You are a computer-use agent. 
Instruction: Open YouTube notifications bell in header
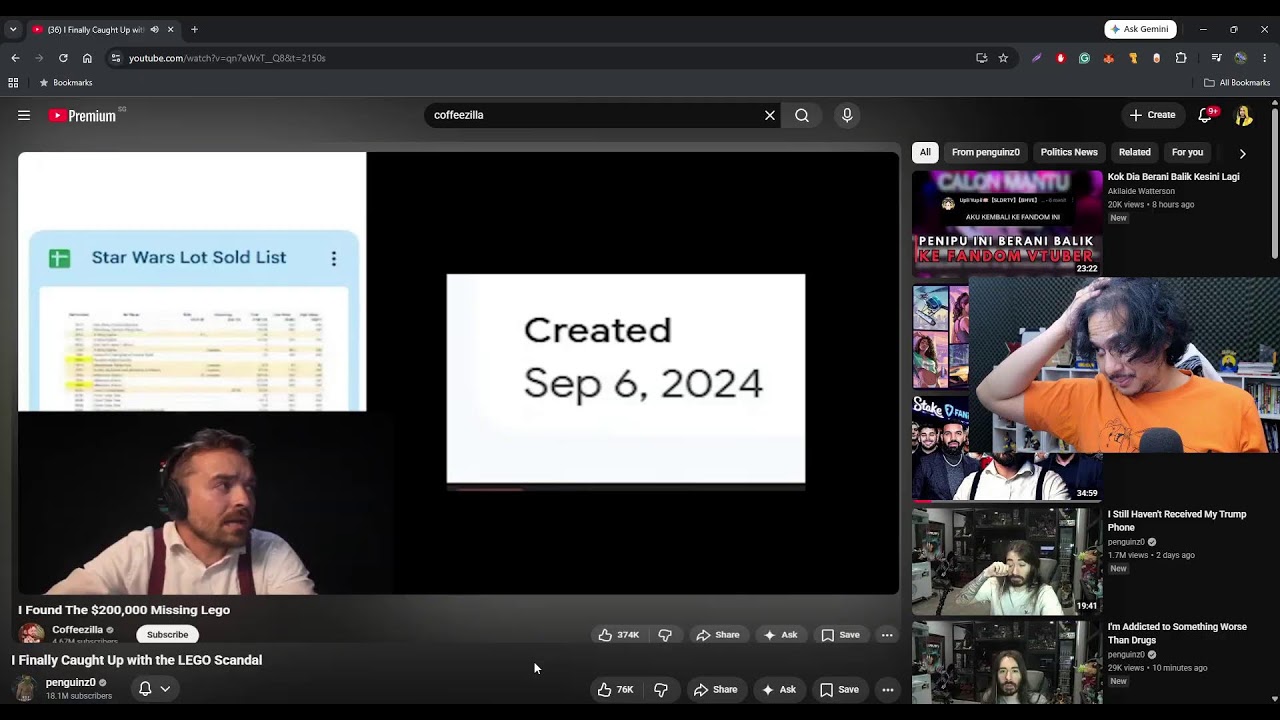[x=1205, y=115]
